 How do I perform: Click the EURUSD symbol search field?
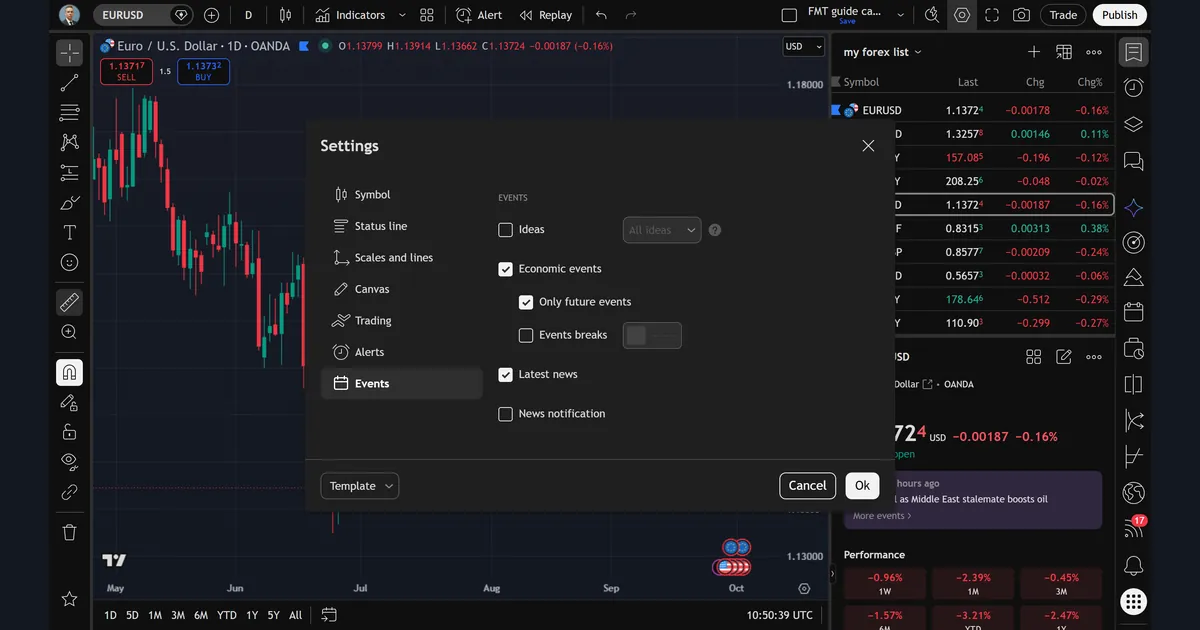143,15
